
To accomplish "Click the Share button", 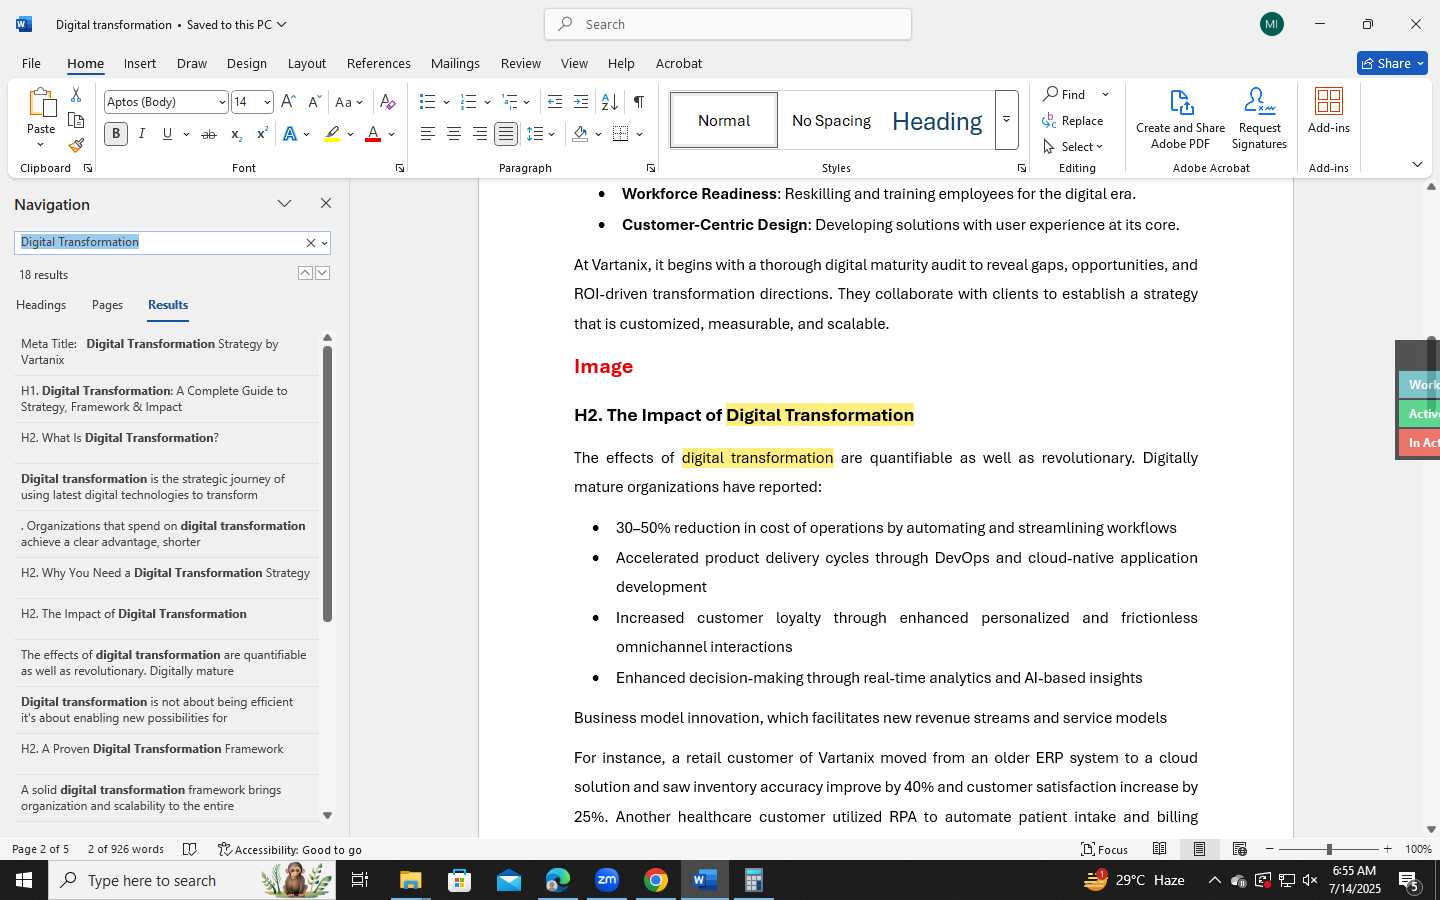I will click(x=1392, y=63).
